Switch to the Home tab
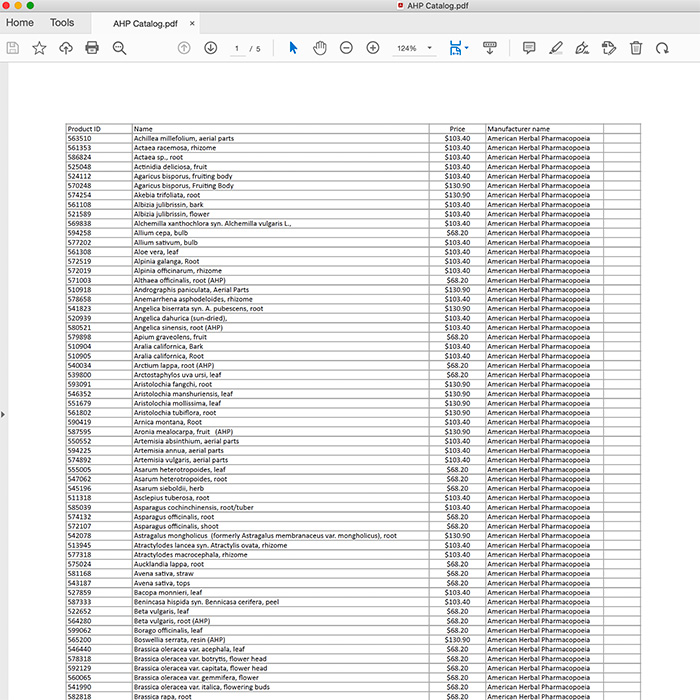700x700 pixels. pos(20,23)
